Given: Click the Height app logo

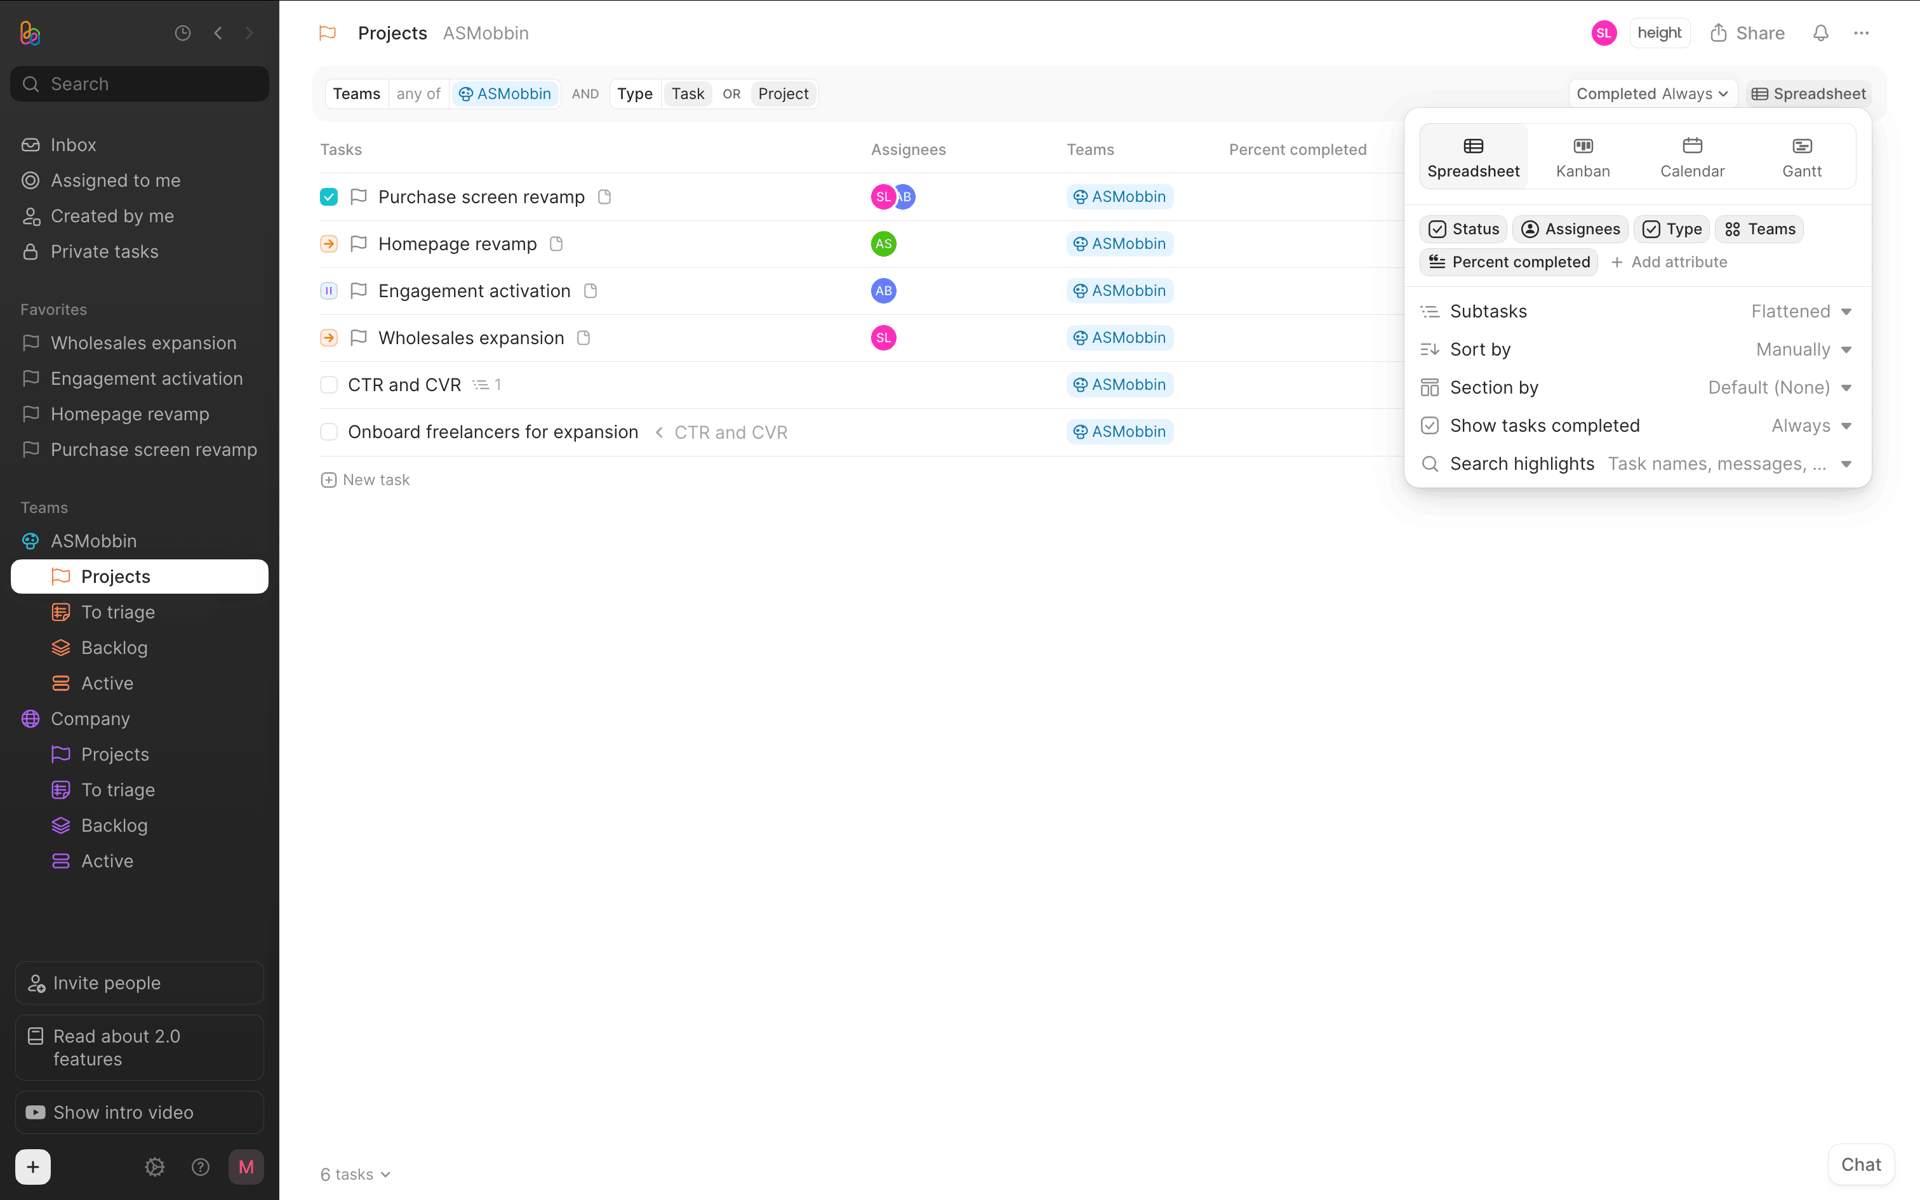Looking at the screenshot, I should [x=30, y=33].
